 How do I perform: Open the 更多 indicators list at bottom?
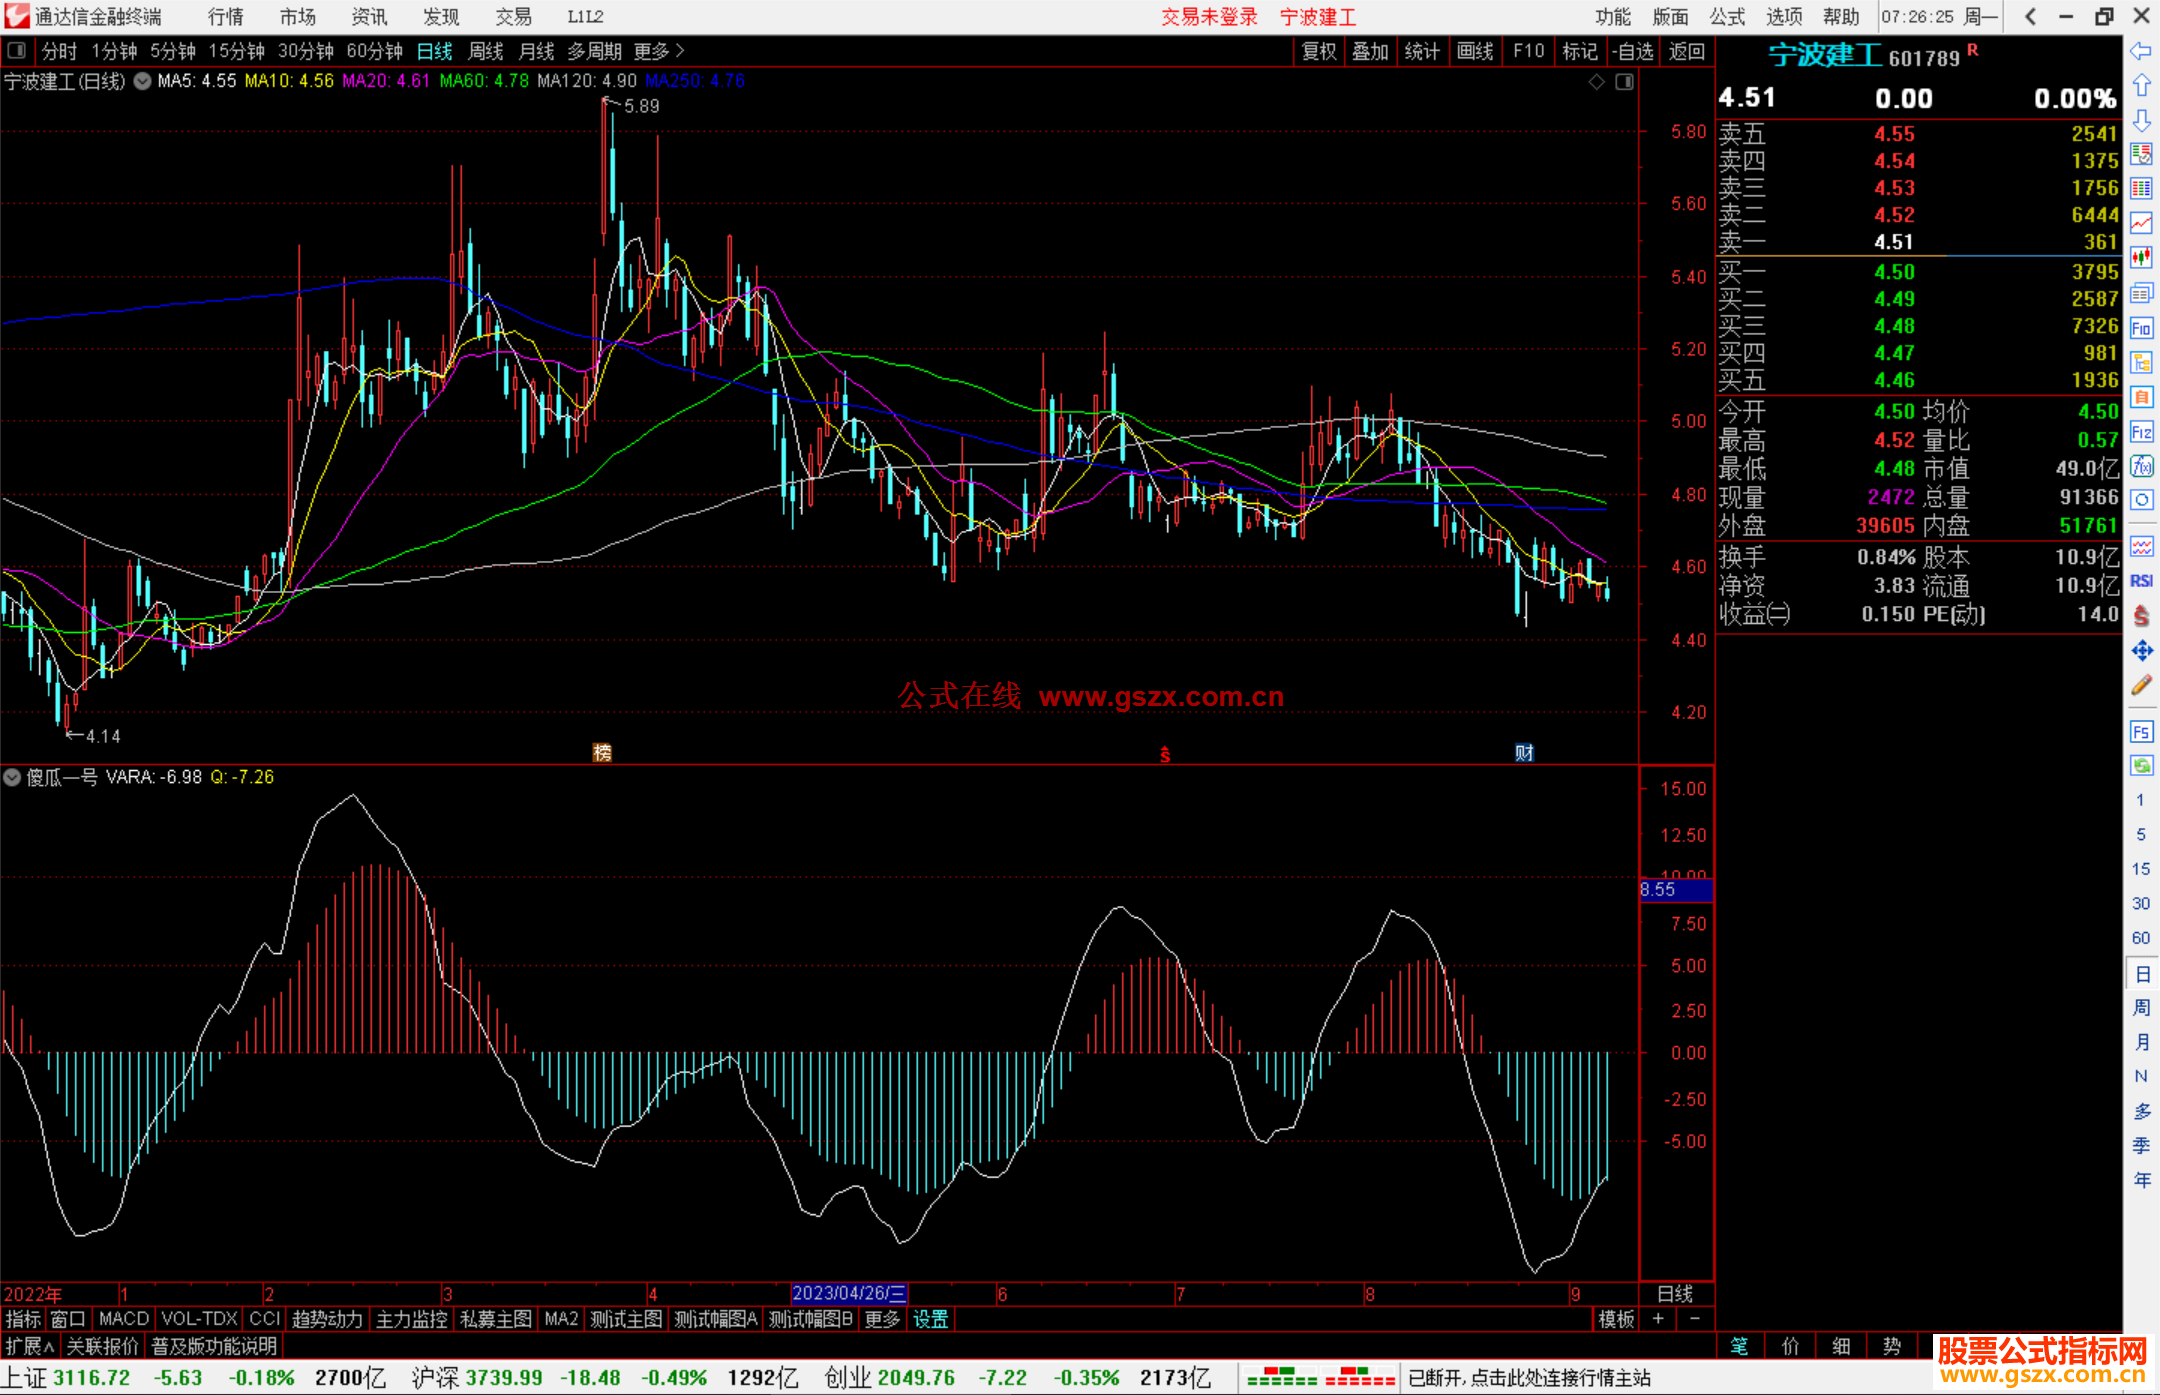click(882, 1319)
